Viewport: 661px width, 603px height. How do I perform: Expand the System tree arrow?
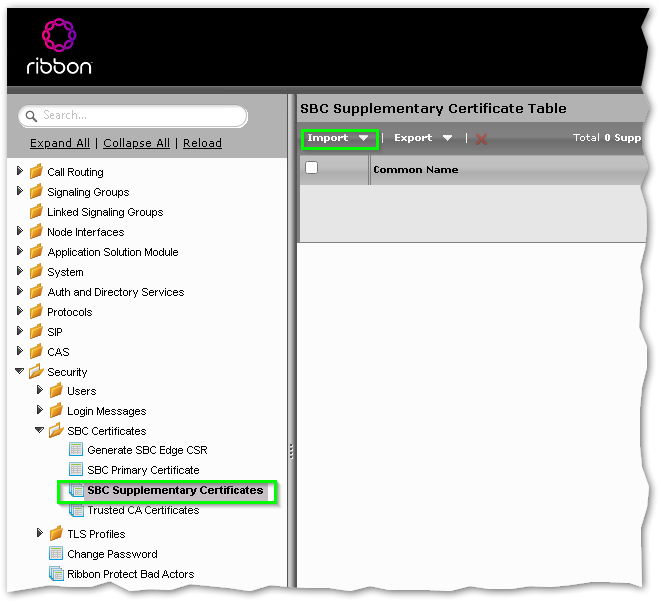click(x=19, y=271)
